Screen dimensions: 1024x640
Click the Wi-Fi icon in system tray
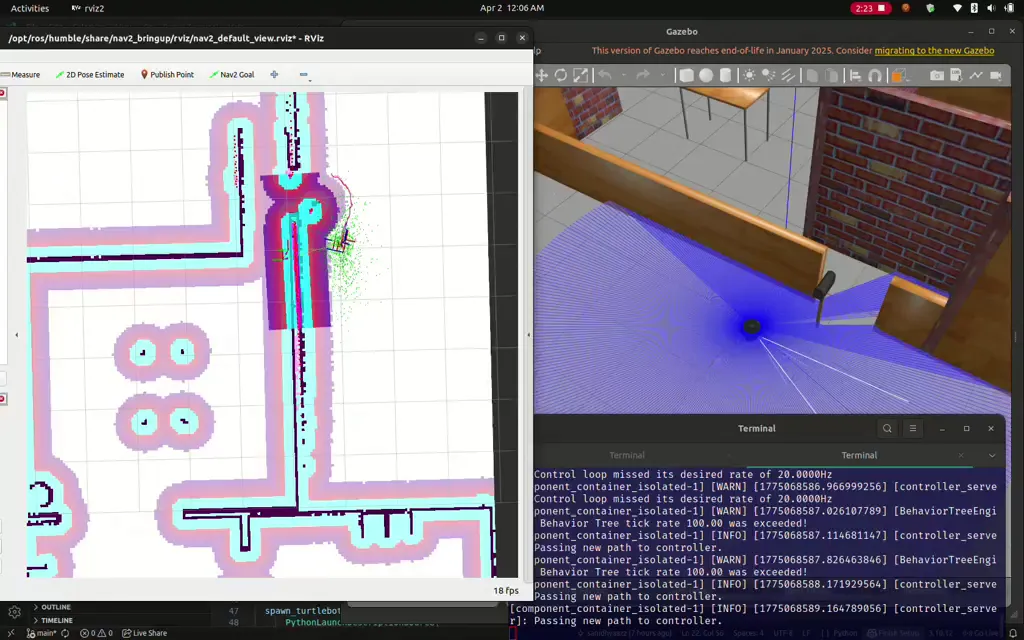click(x=957, y=8)
